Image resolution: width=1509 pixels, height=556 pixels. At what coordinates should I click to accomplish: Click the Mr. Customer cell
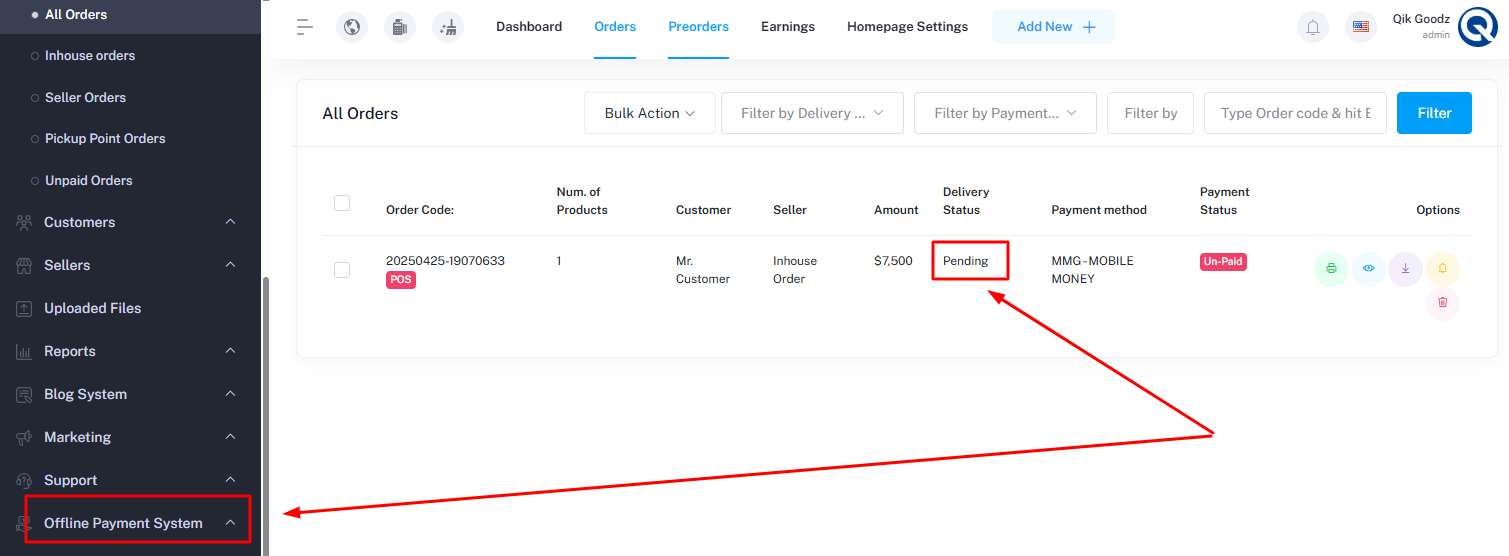703,270
